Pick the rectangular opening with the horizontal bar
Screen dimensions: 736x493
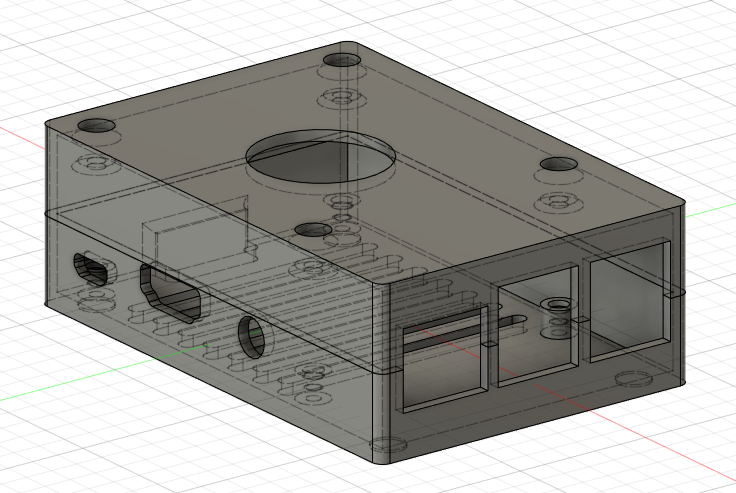444,358
